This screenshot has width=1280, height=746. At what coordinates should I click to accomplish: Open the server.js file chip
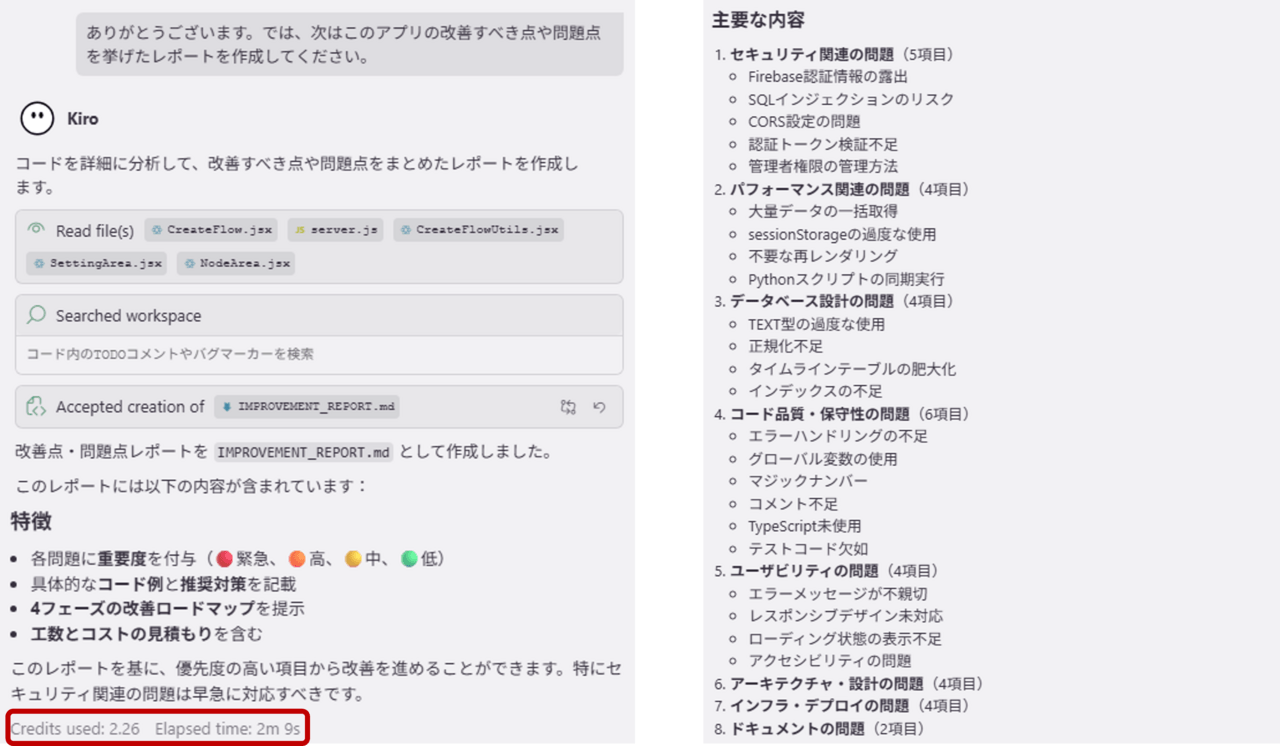pyautogui.click(x=335, y=230)
